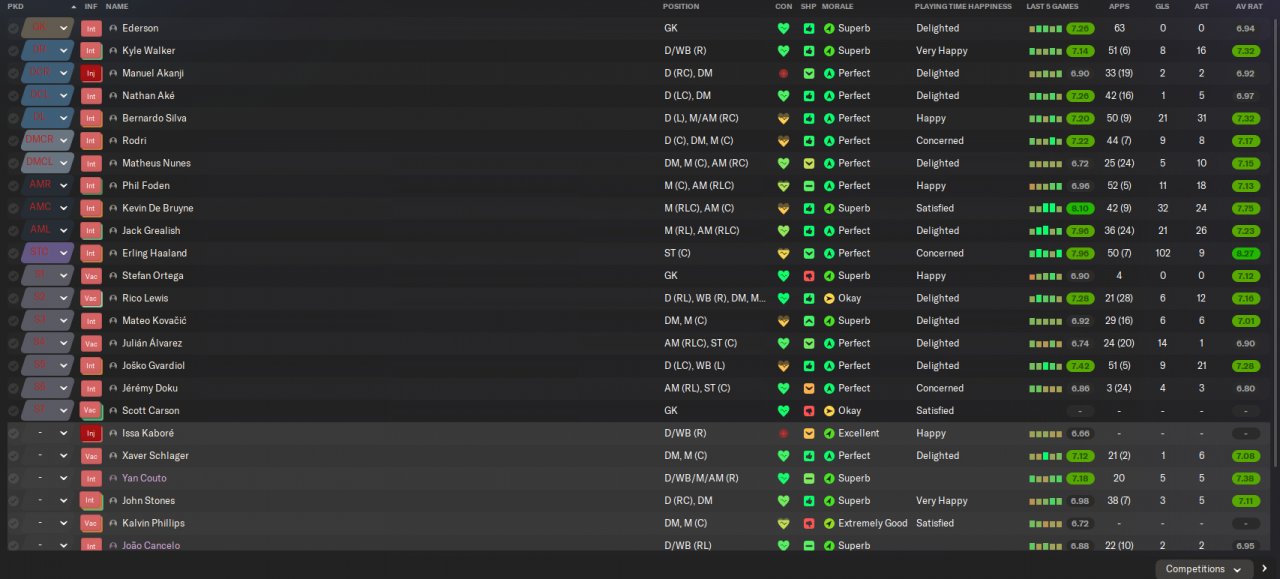Tick the selection circle for Erling Haaland
Viewport: 1280px width, 579px height.
[13, 253]
